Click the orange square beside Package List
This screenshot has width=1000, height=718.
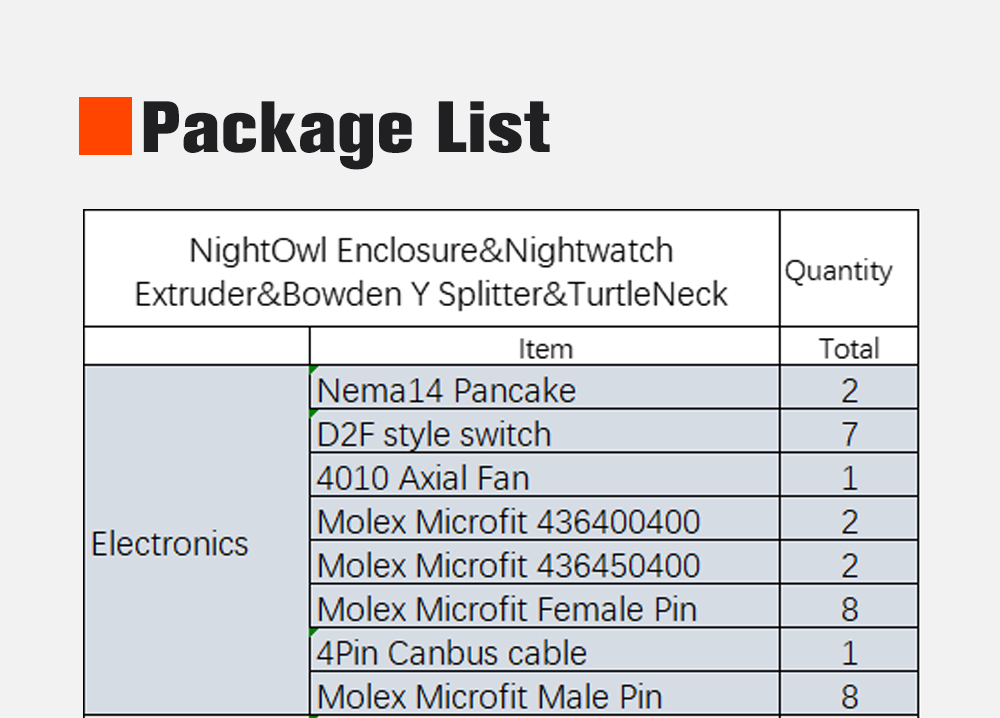[105, 126]
